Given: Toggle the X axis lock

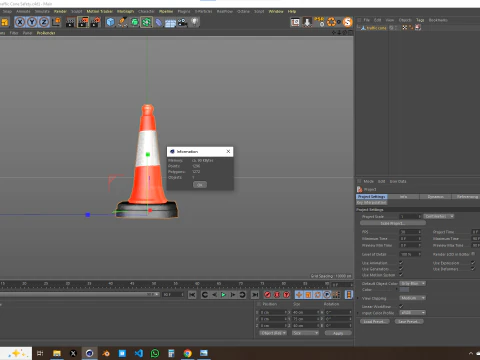Looking at the screenshot, I should [x=20, y=22].
